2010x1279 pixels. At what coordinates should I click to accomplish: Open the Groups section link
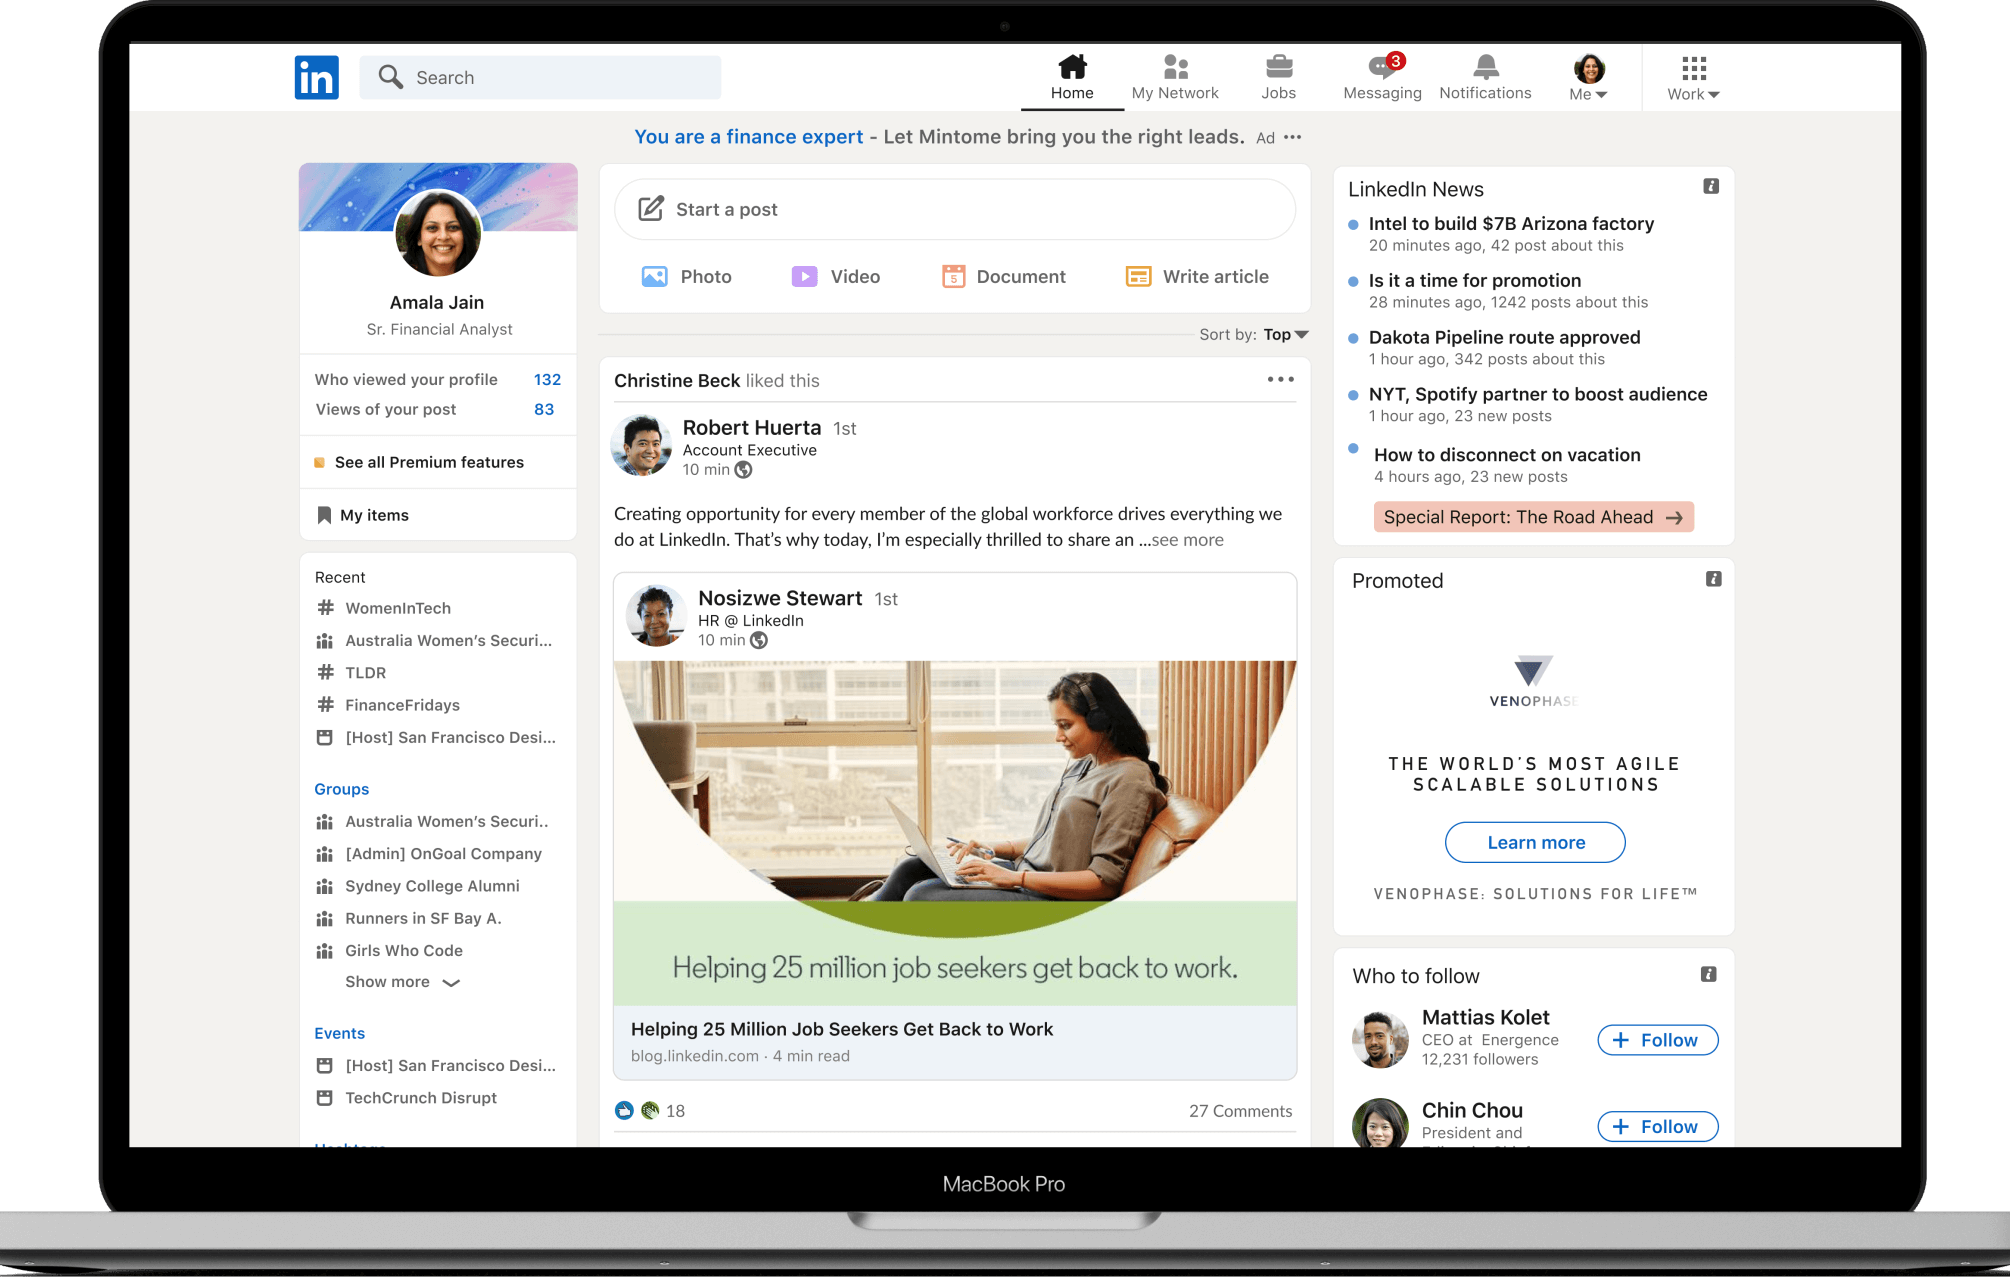(342, 789)
